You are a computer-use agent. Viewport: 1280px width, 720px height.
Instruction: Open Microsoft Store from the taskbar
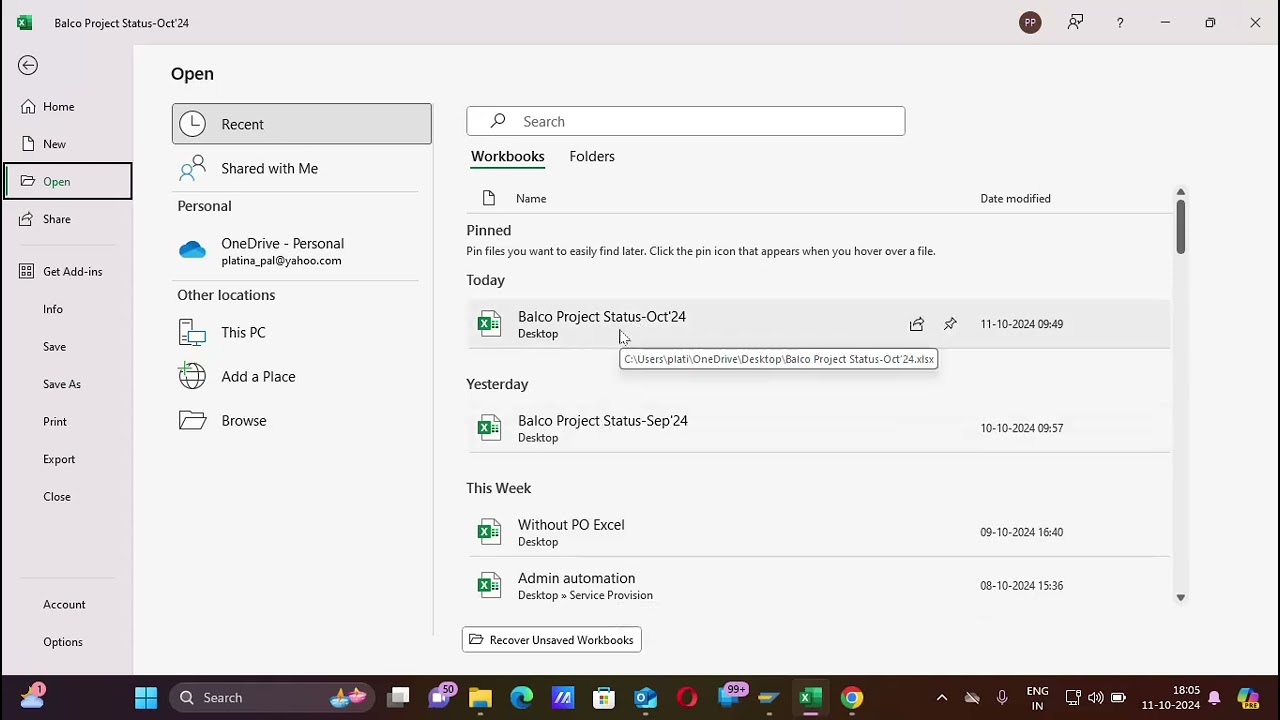(604, 698)
